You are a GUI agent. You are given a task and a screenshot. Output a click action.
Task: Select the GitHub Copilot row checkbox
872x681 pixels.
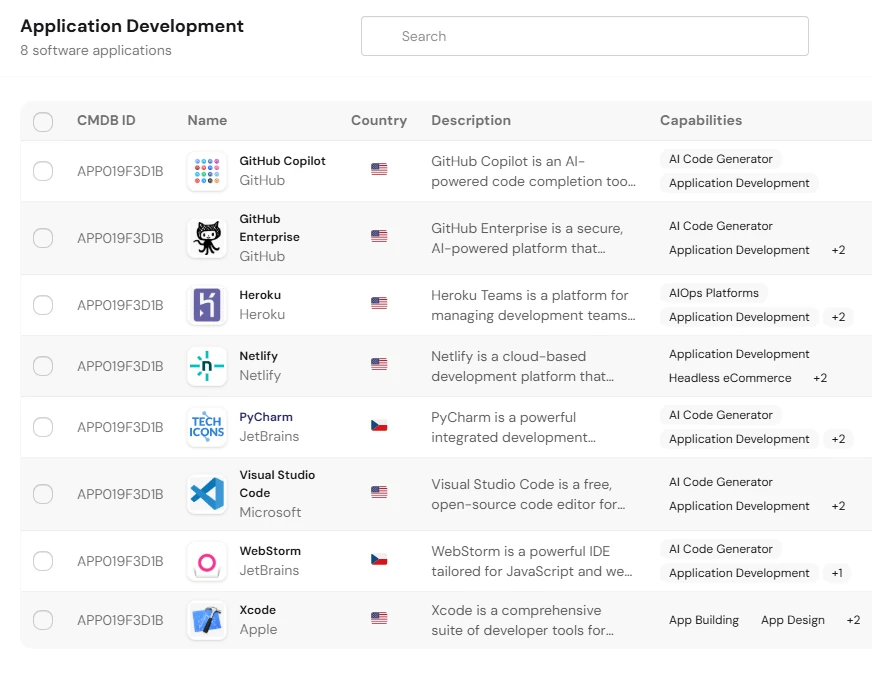click(x=43, y=171)
